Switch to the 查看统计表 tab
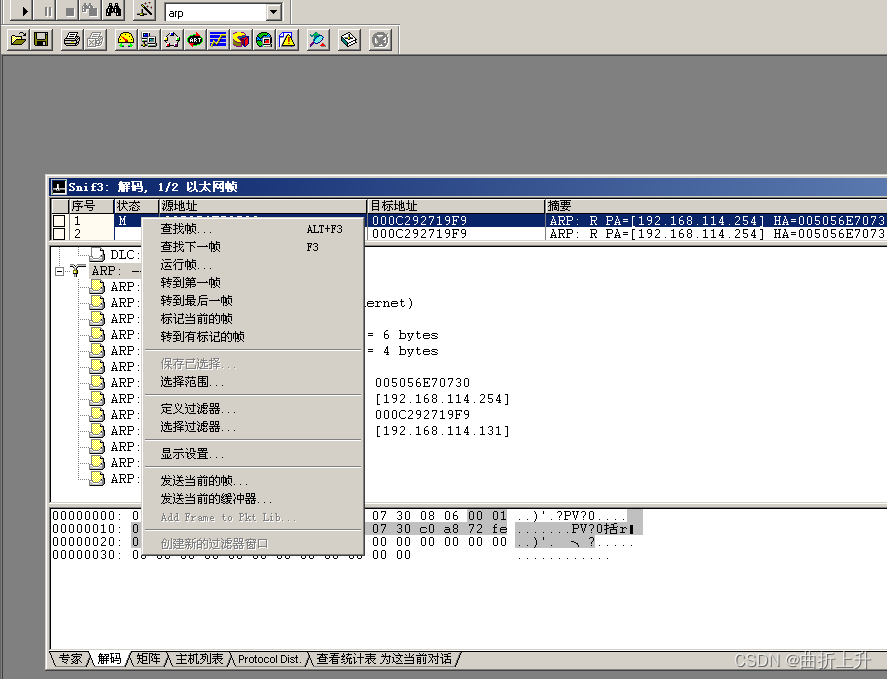 tap(384, 659)
